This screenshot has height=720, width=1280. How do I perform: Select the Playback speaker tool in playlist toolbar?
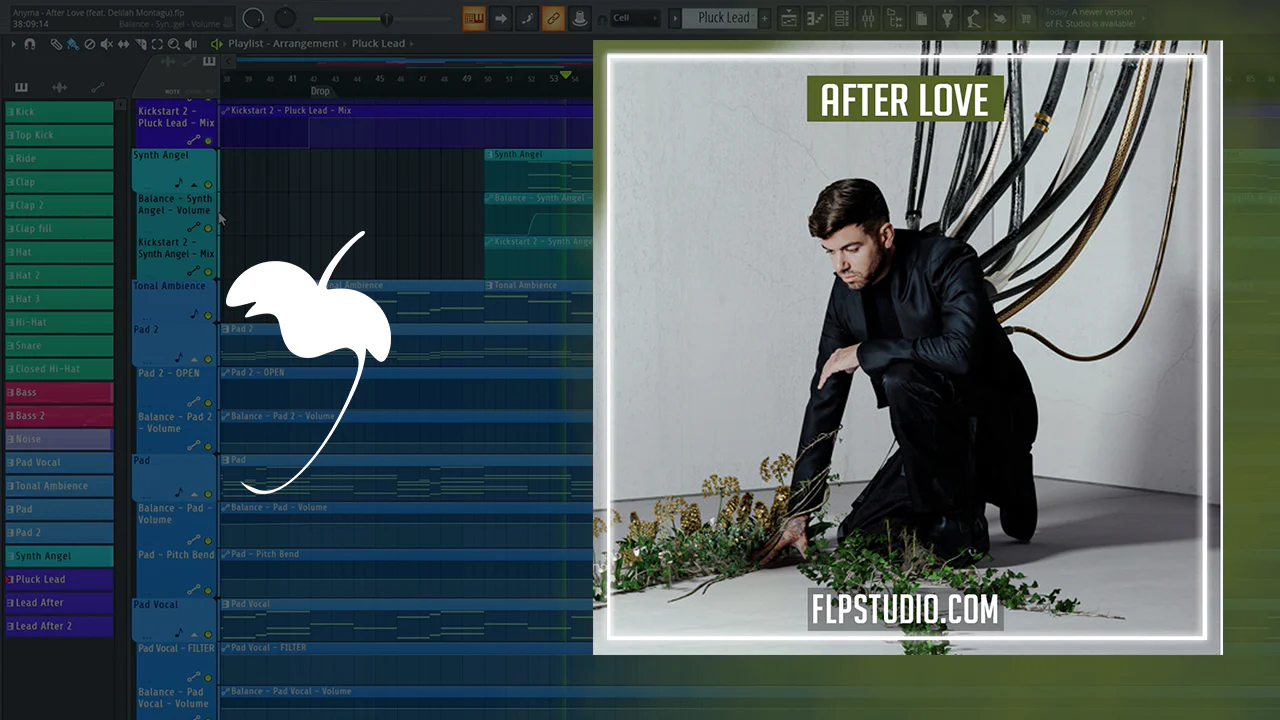click(x=191, y=44)
